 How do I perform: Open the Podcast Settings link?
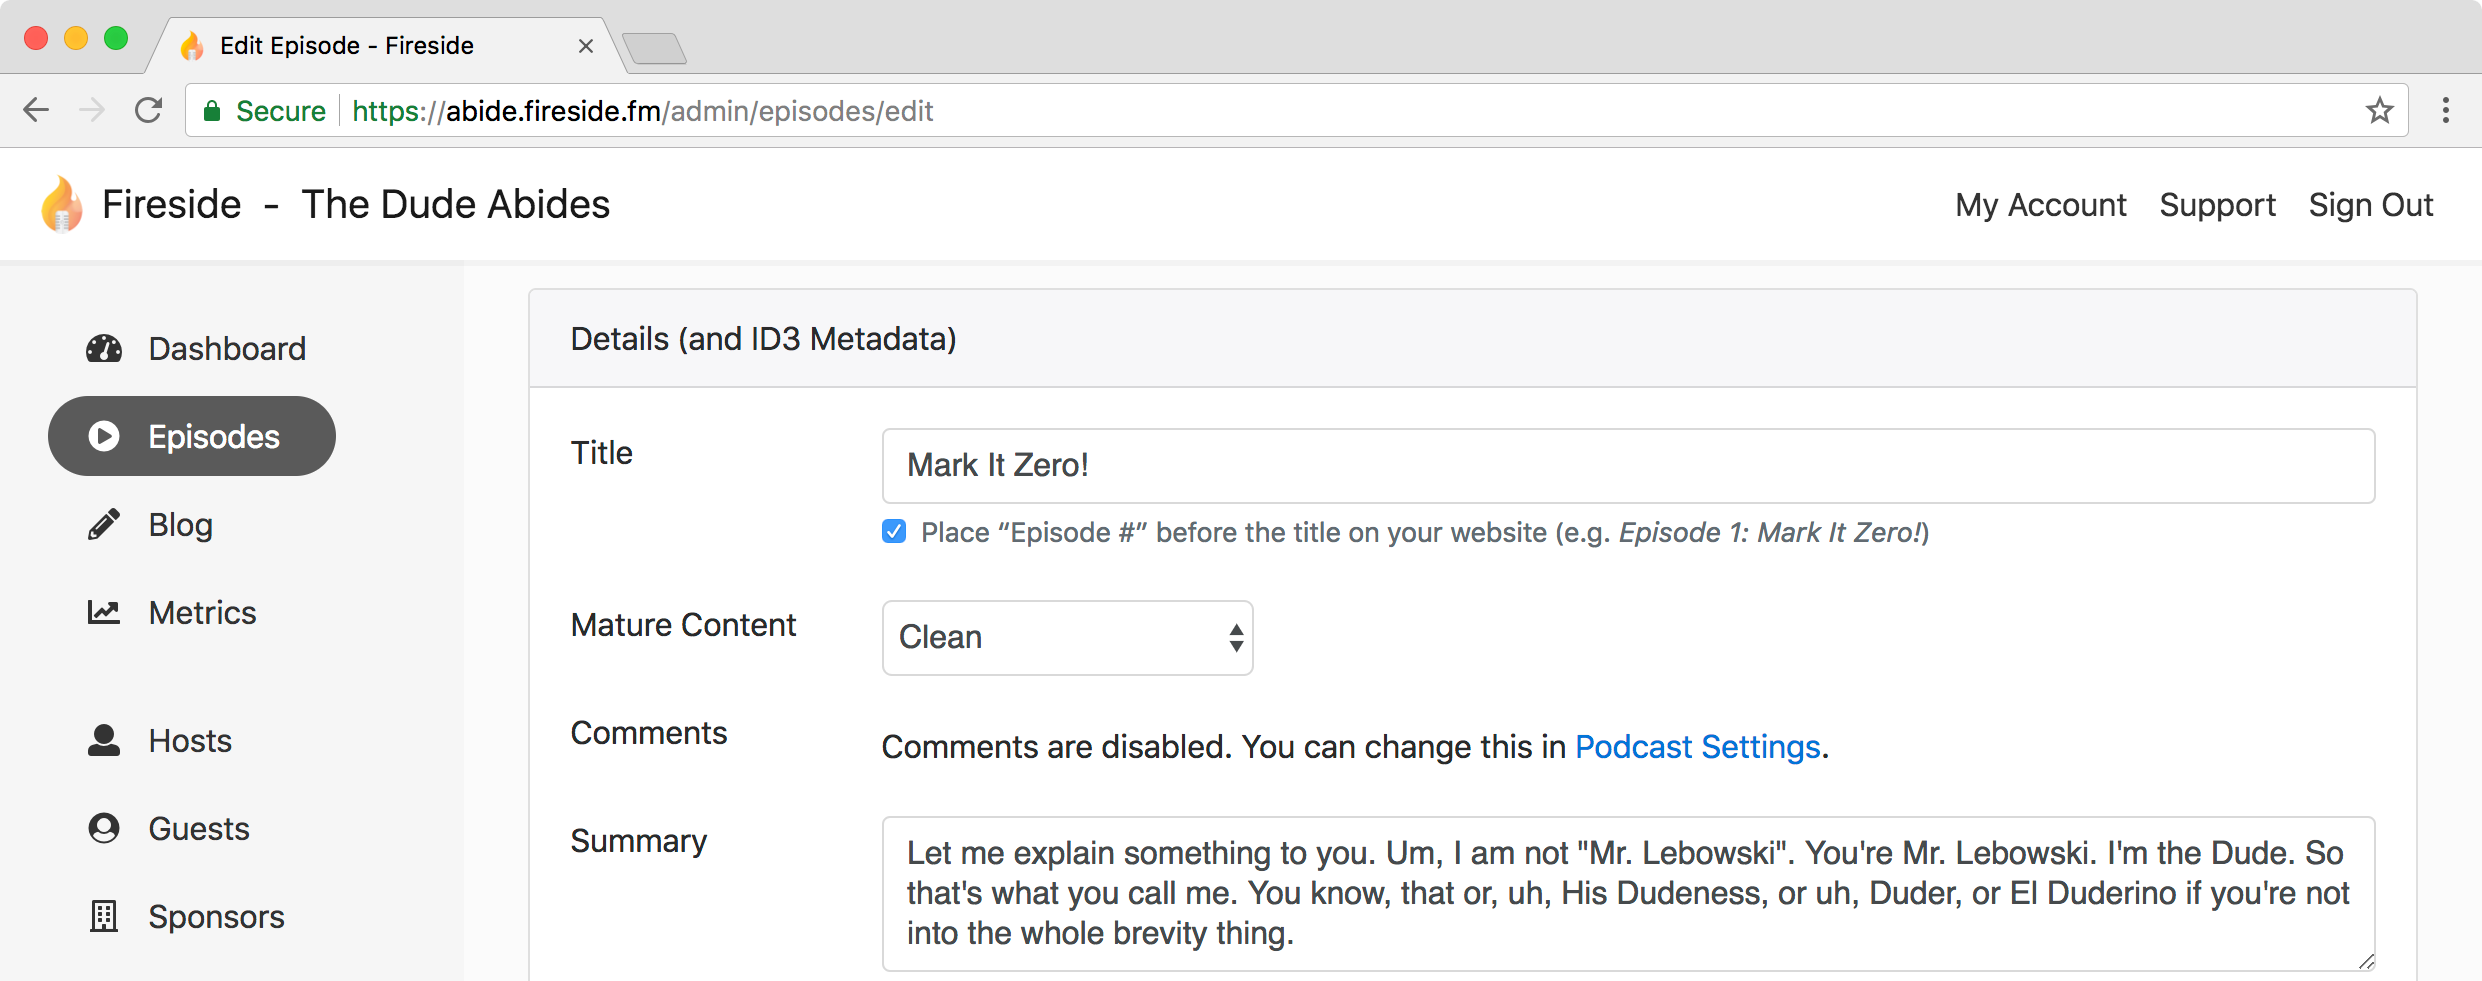pos(1697,747)
